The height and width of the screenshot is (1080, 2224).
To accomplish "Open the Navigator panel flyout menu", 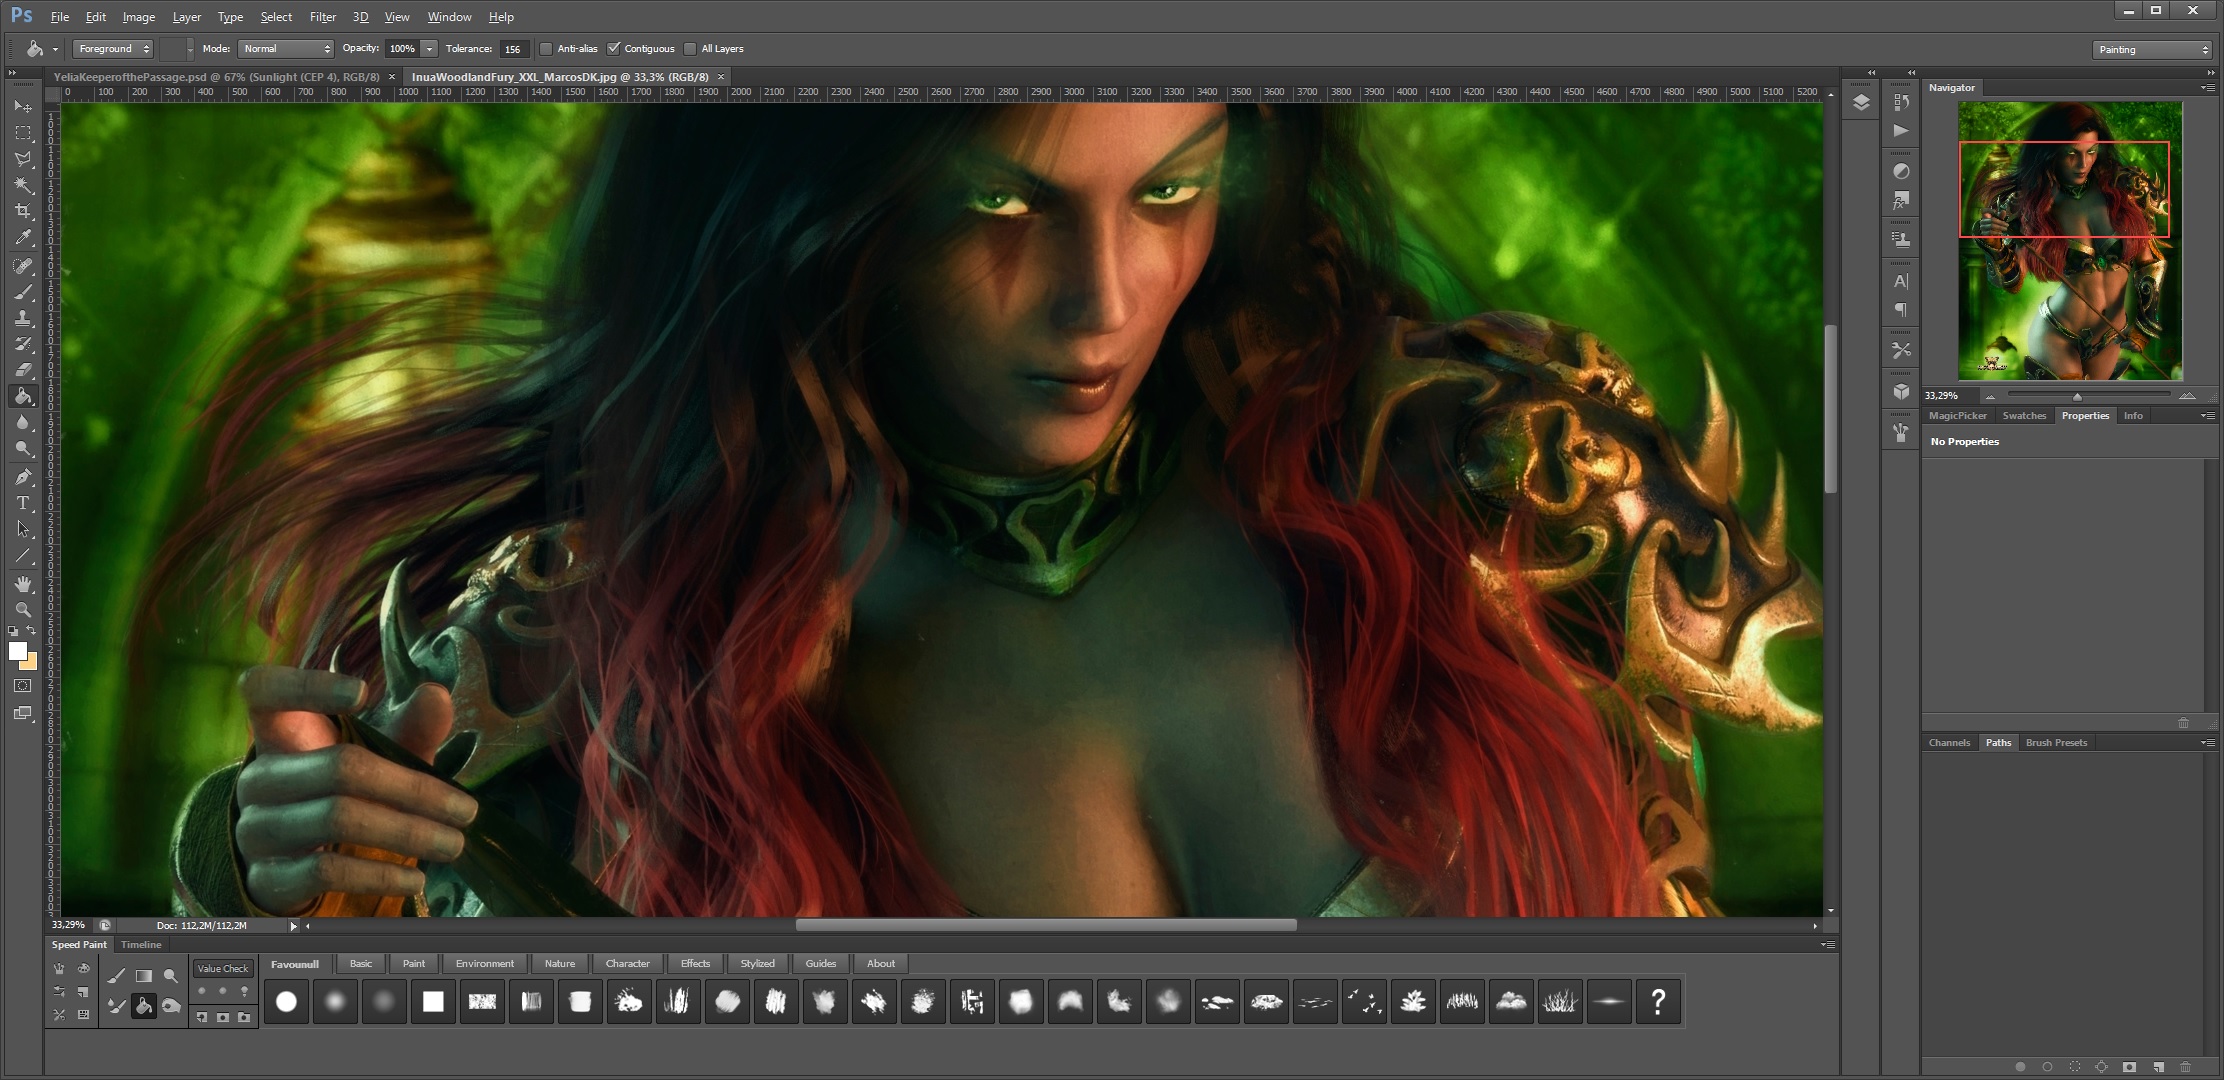I will (2207, 88).
